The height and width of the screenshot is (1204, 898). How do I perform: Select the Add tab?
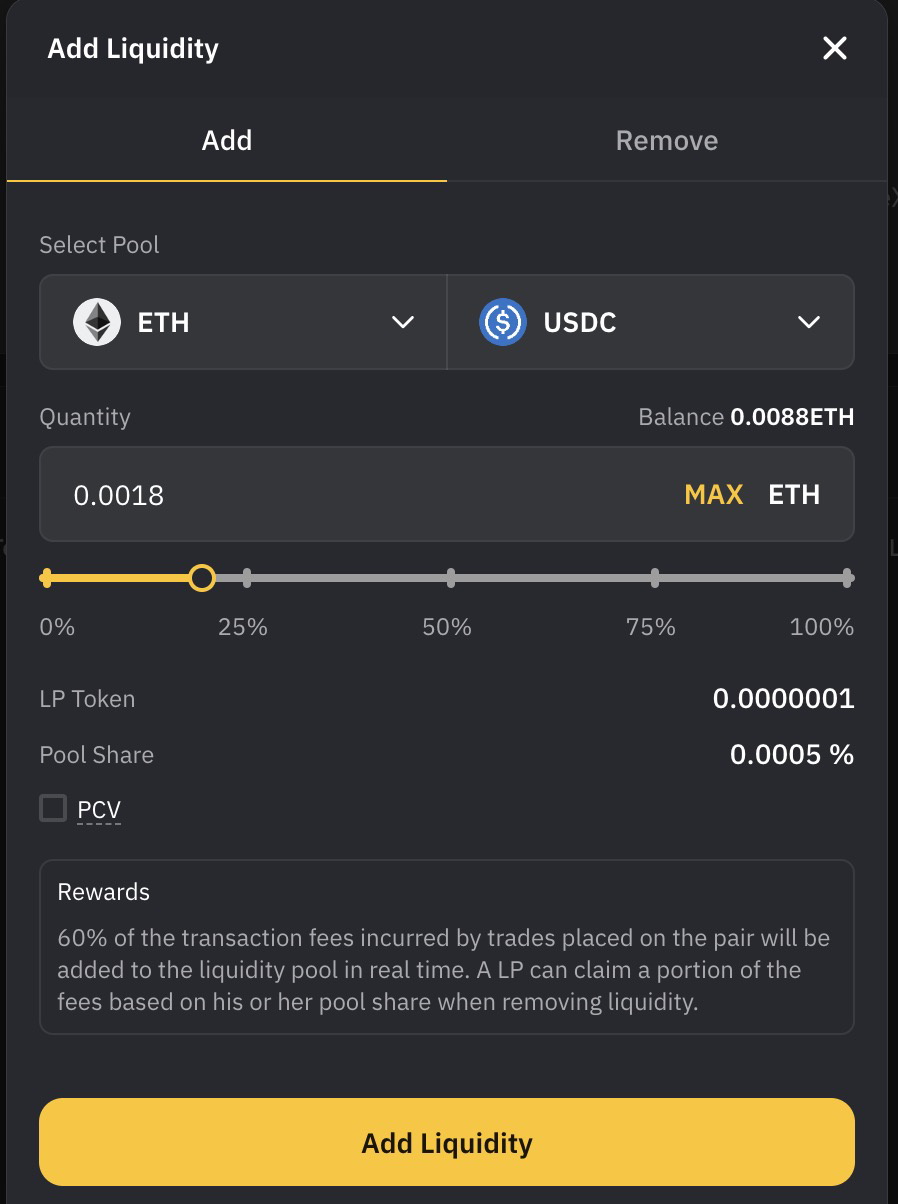(x=227, y=140)
